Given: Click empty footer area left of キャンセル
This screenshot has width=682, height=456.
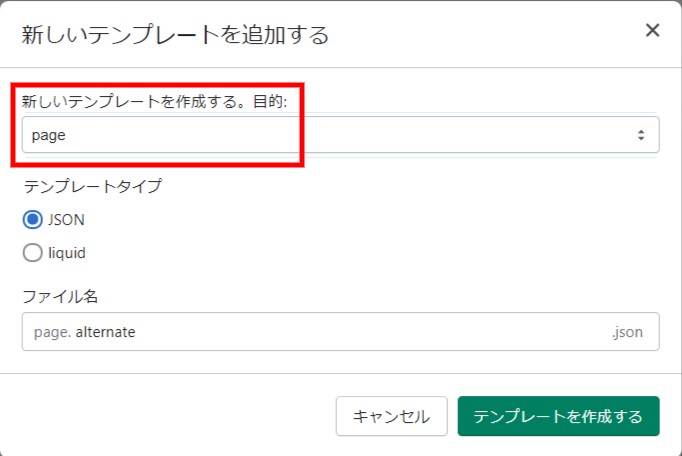Looking at the screenshot, I should (170, 416).
